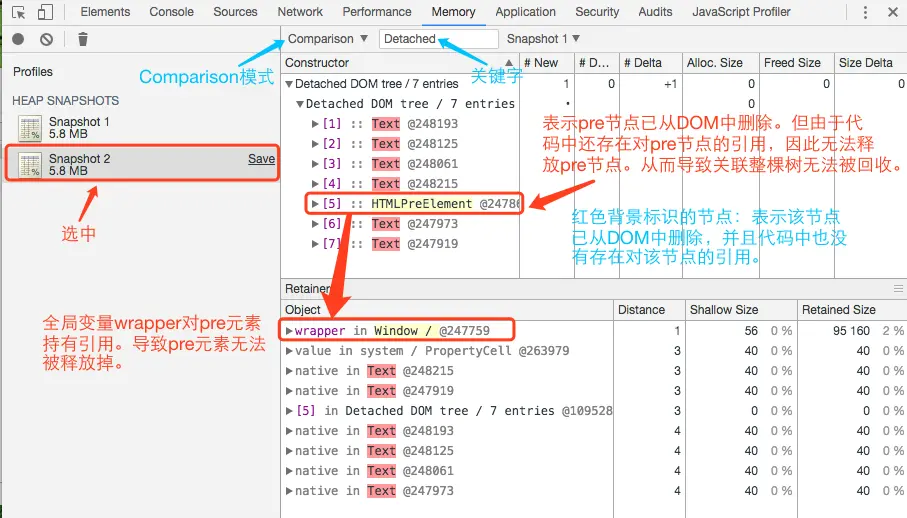Sort by Size Delta column header

[871, 62]
